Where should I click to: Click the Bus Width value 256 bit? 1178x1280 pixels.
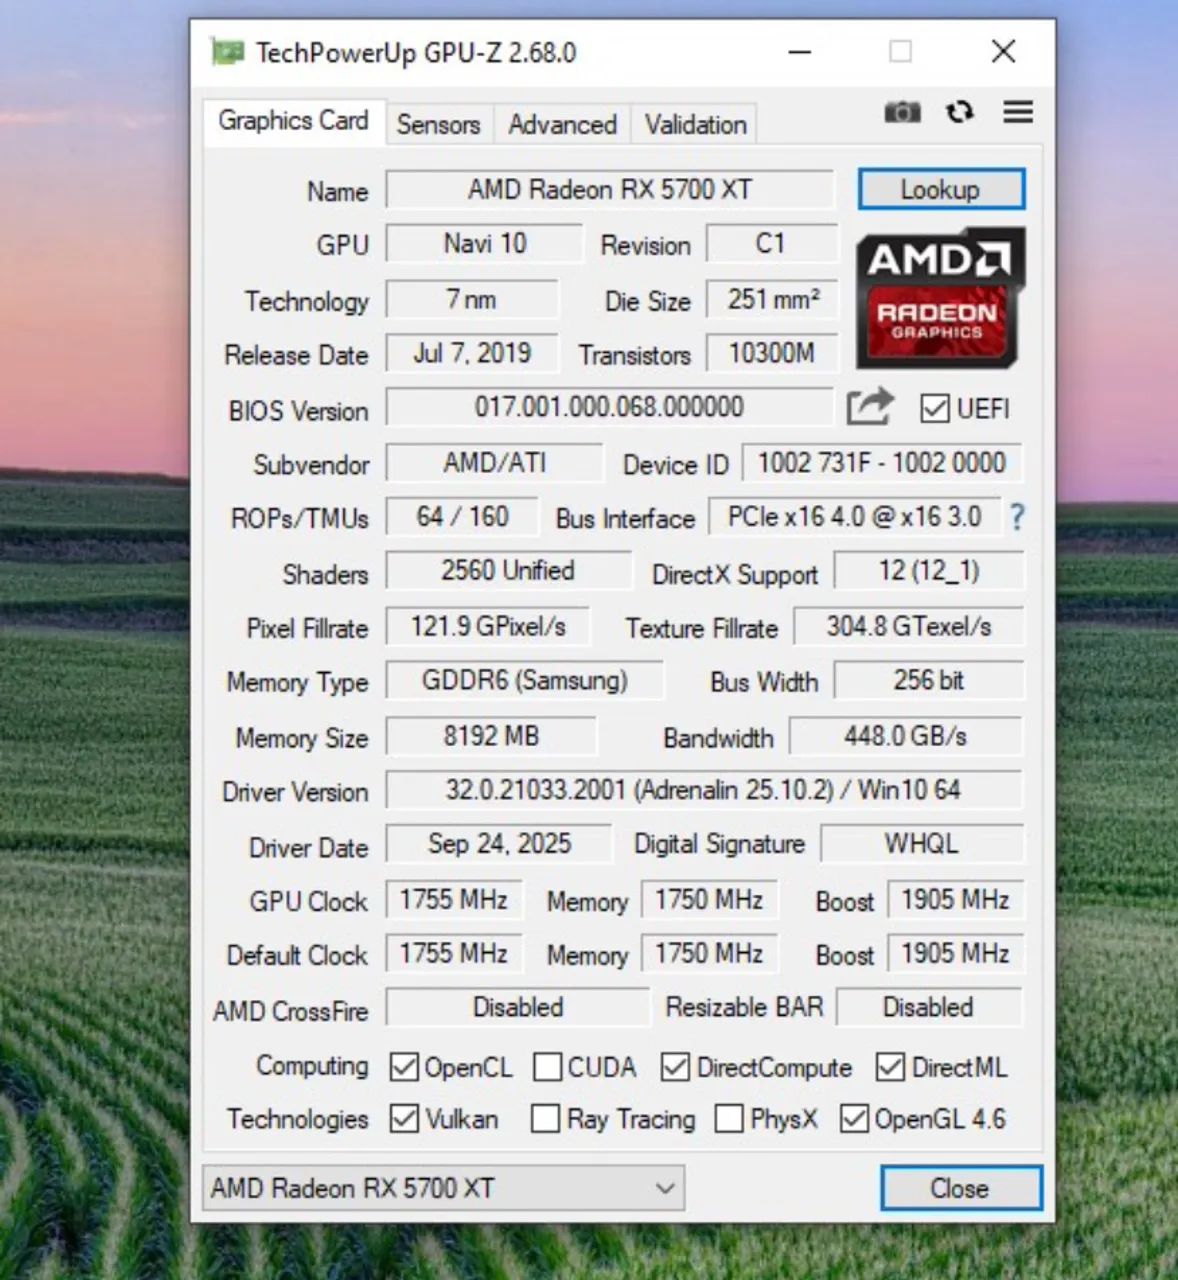tap(929, 681)
